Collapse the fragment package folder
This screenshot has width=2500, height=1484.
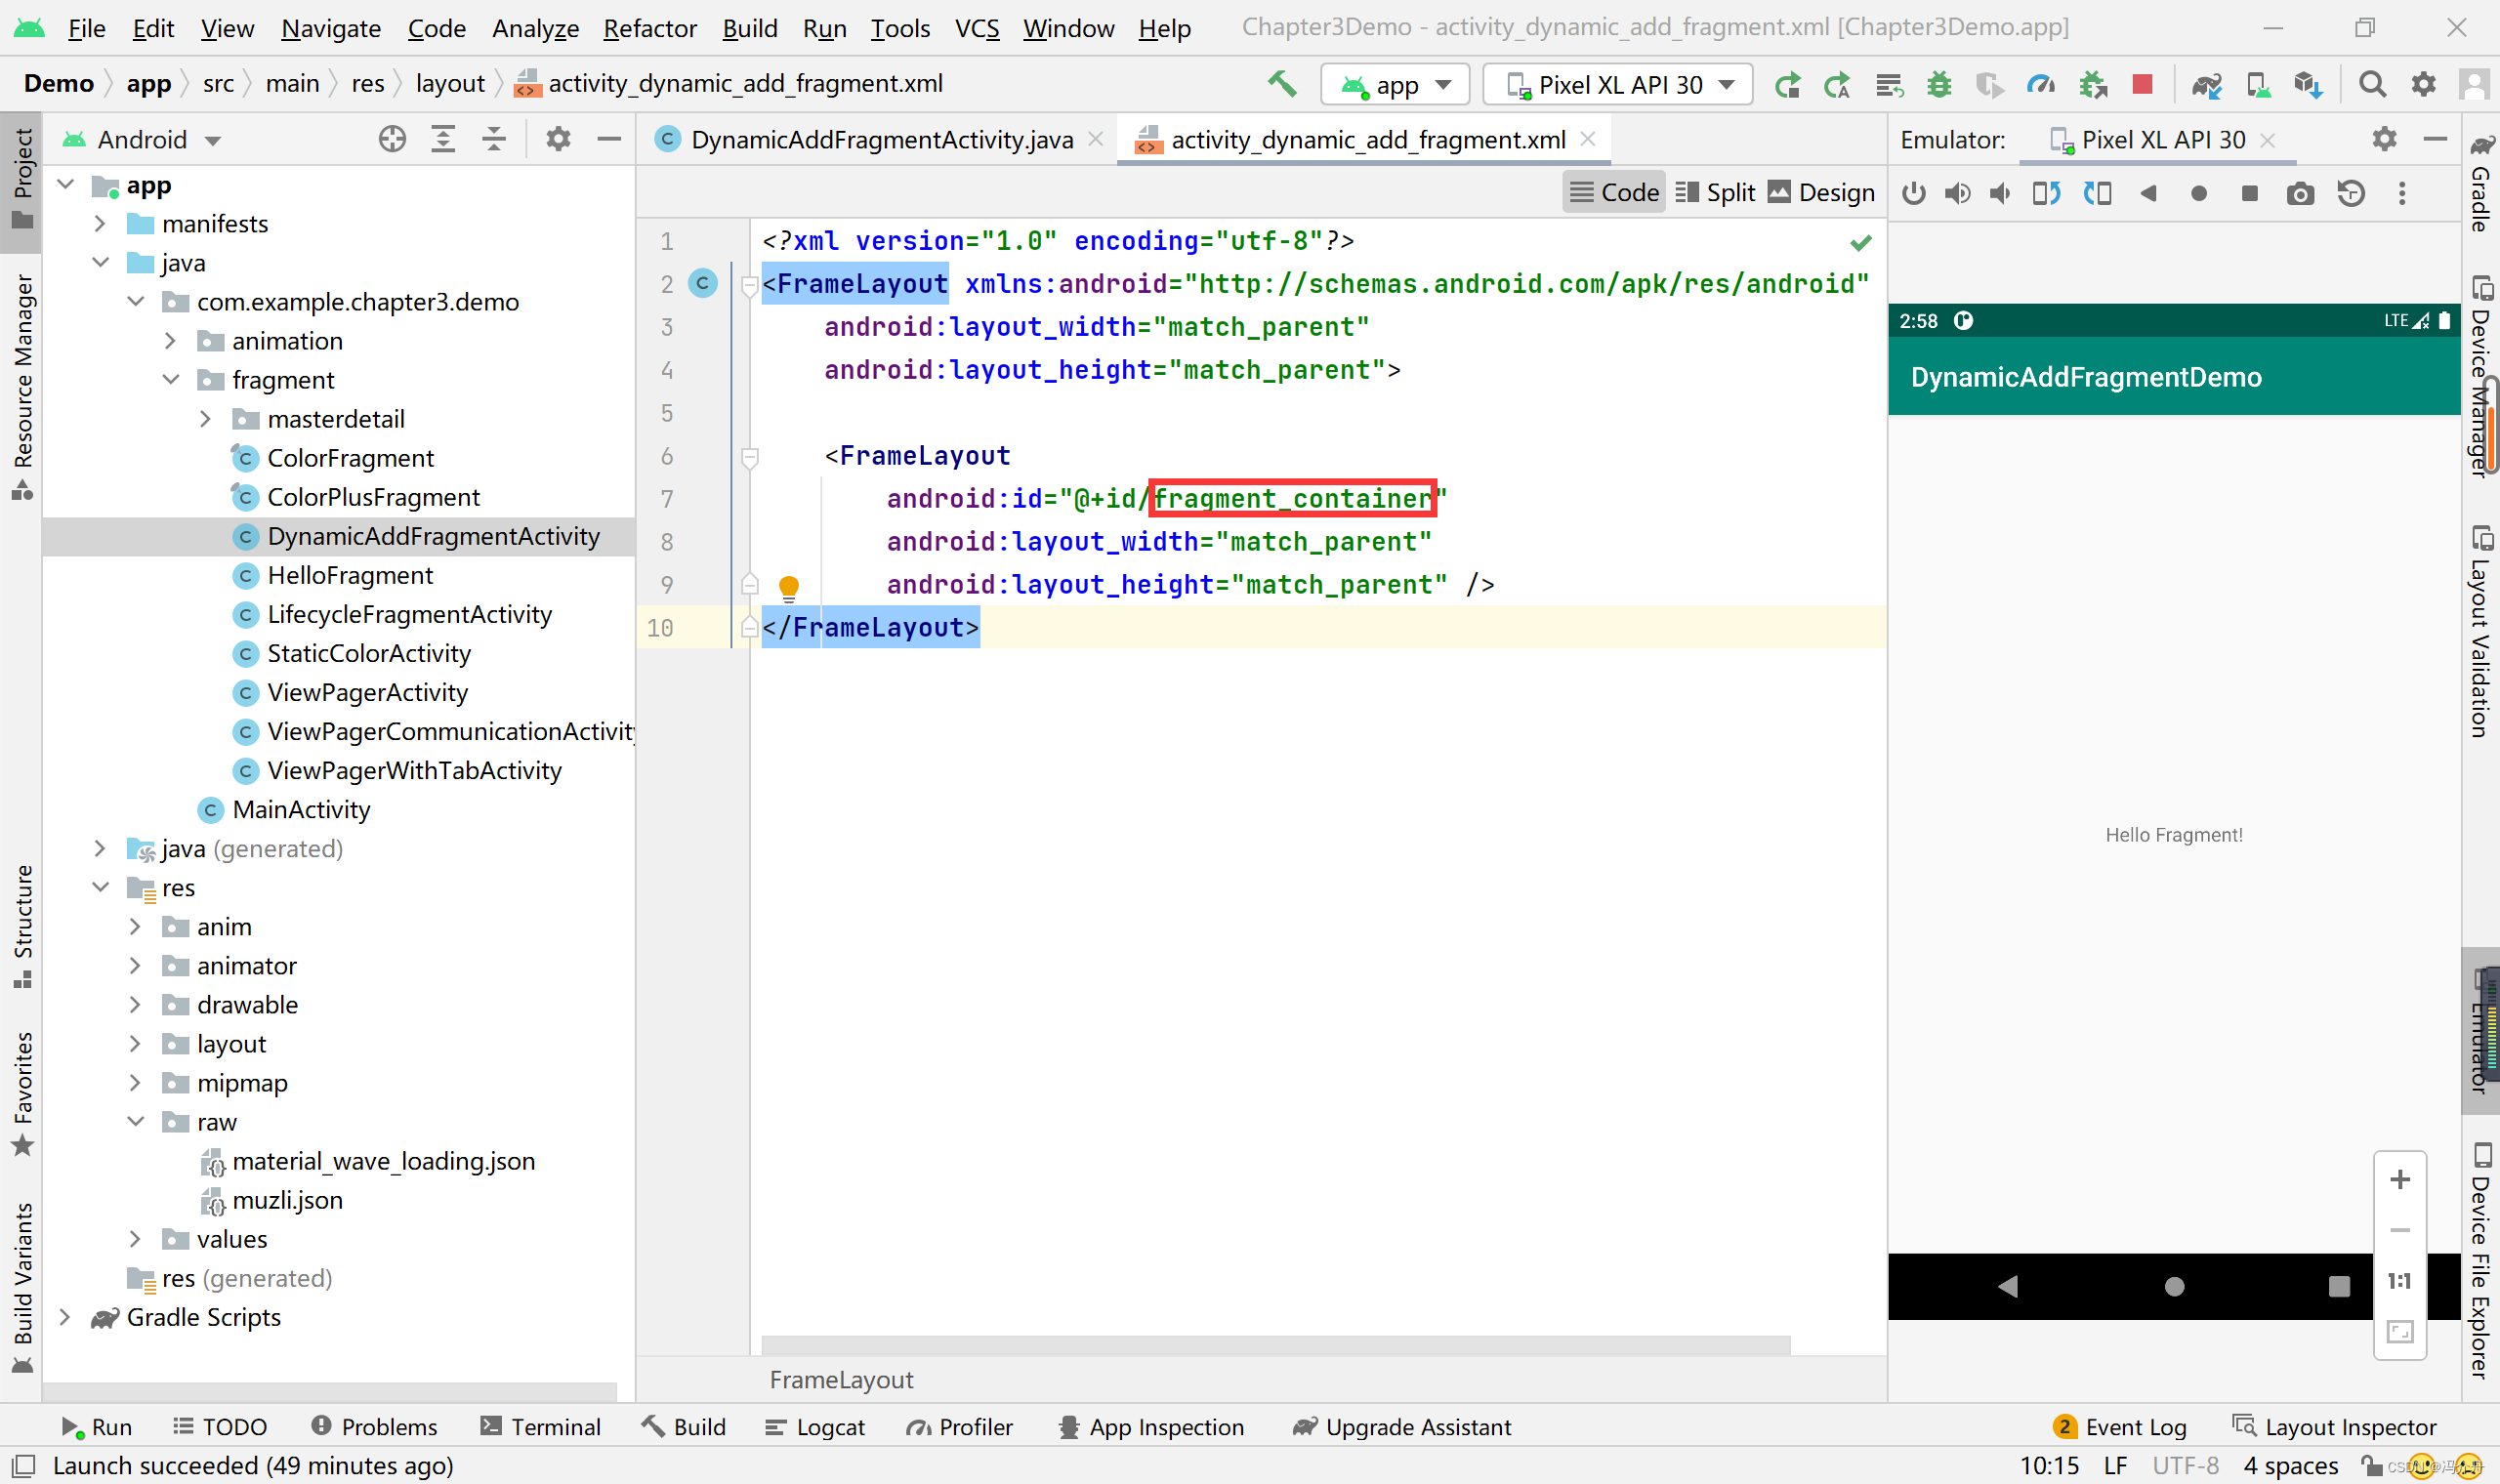171,380
